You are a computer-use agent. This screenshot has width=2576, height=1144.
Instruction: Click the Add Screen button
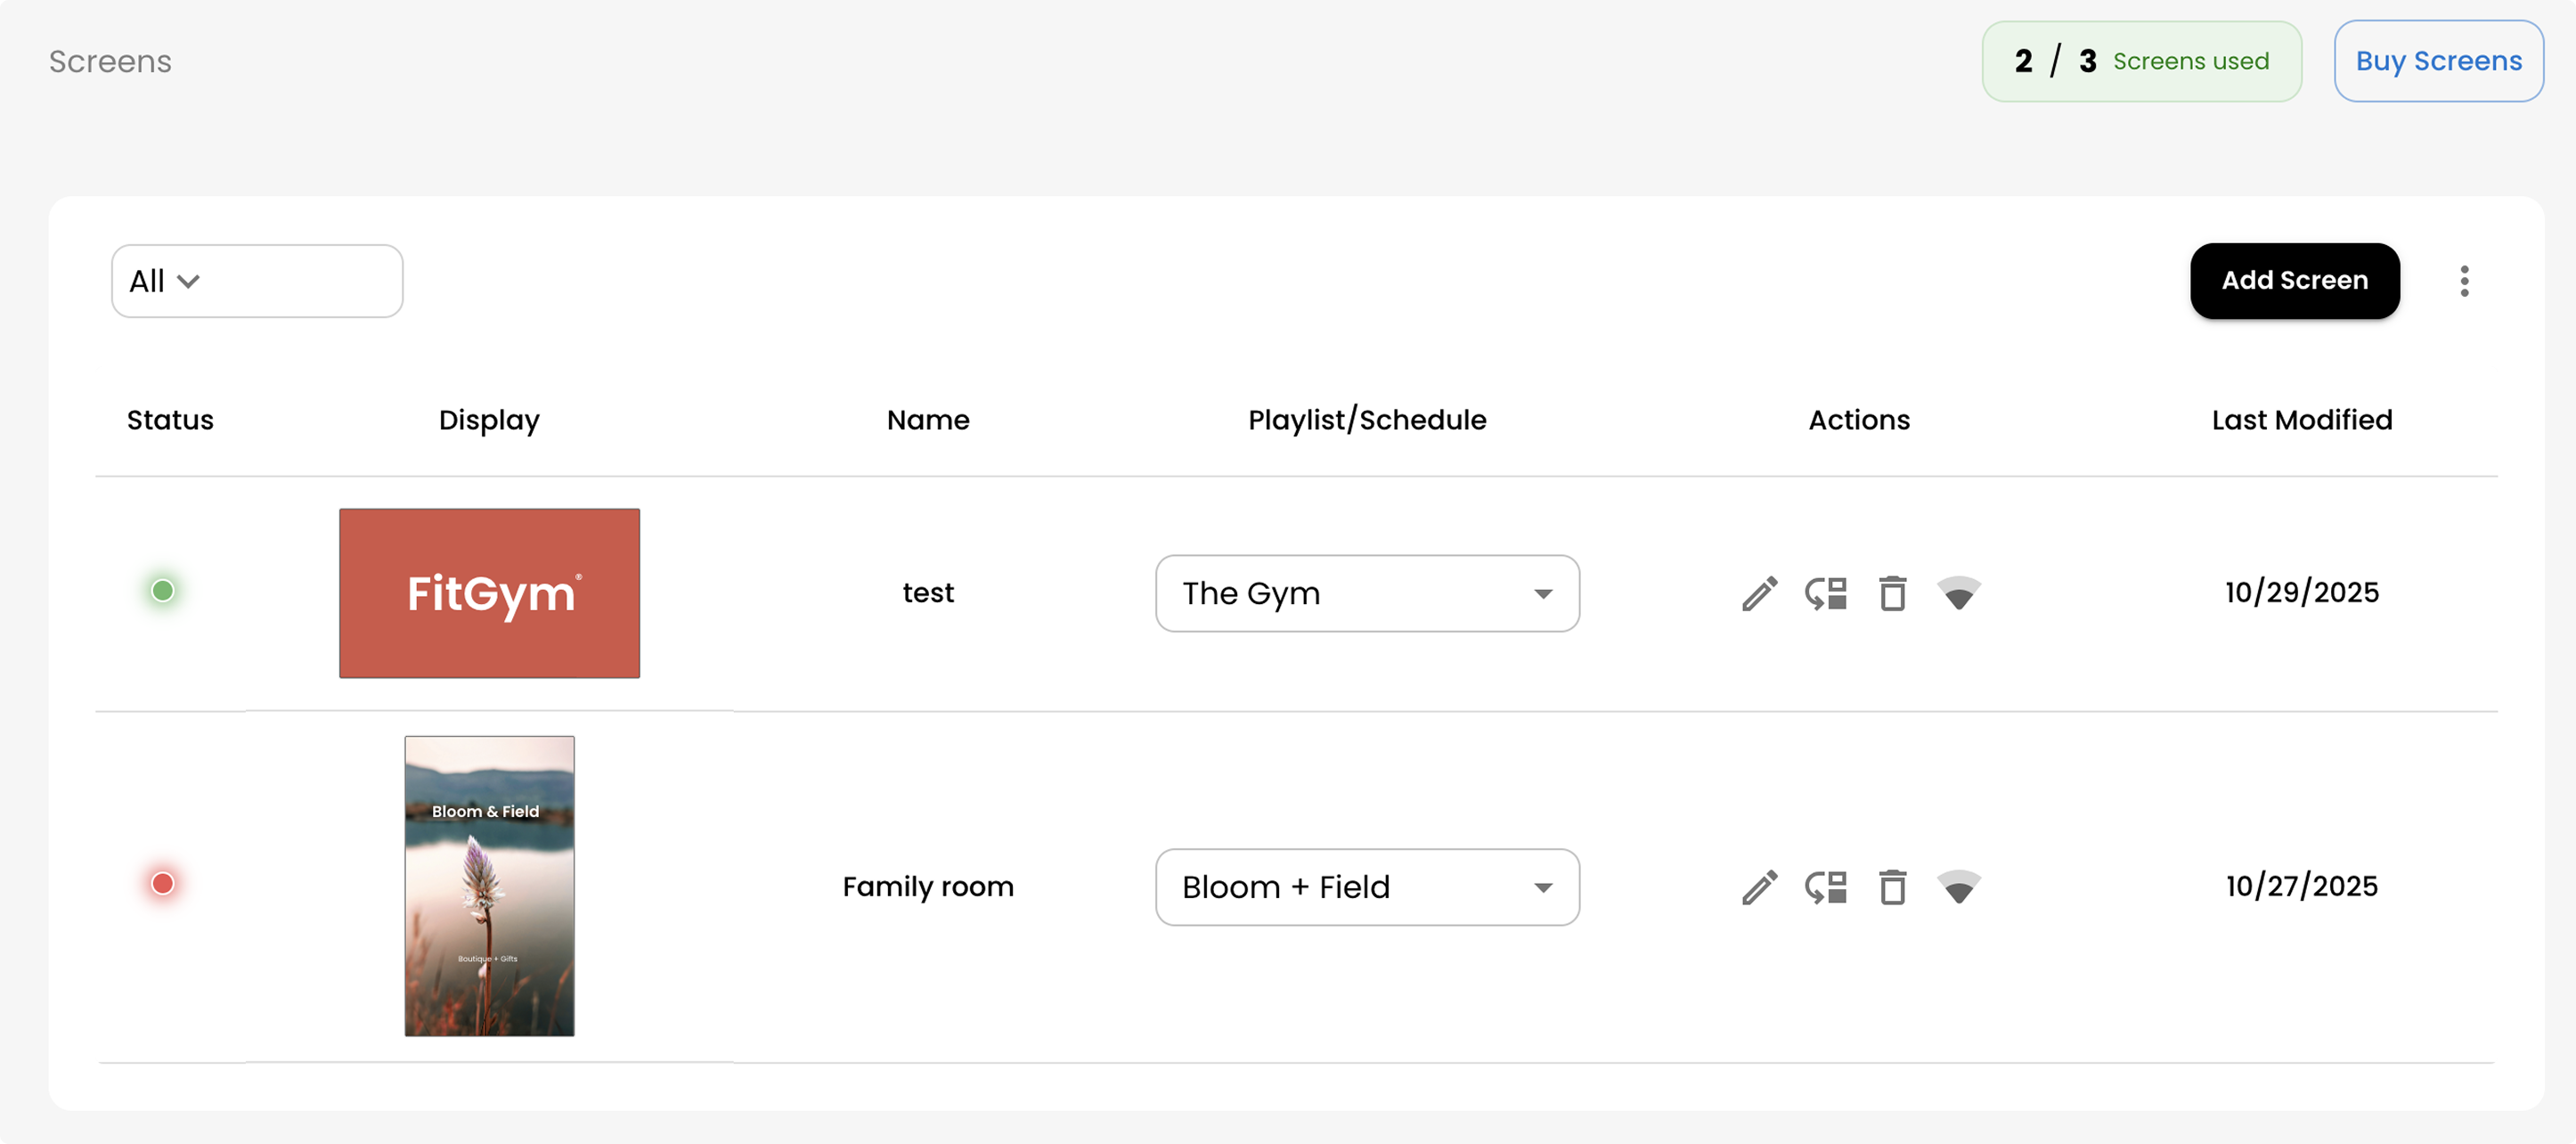[2294, 281]
